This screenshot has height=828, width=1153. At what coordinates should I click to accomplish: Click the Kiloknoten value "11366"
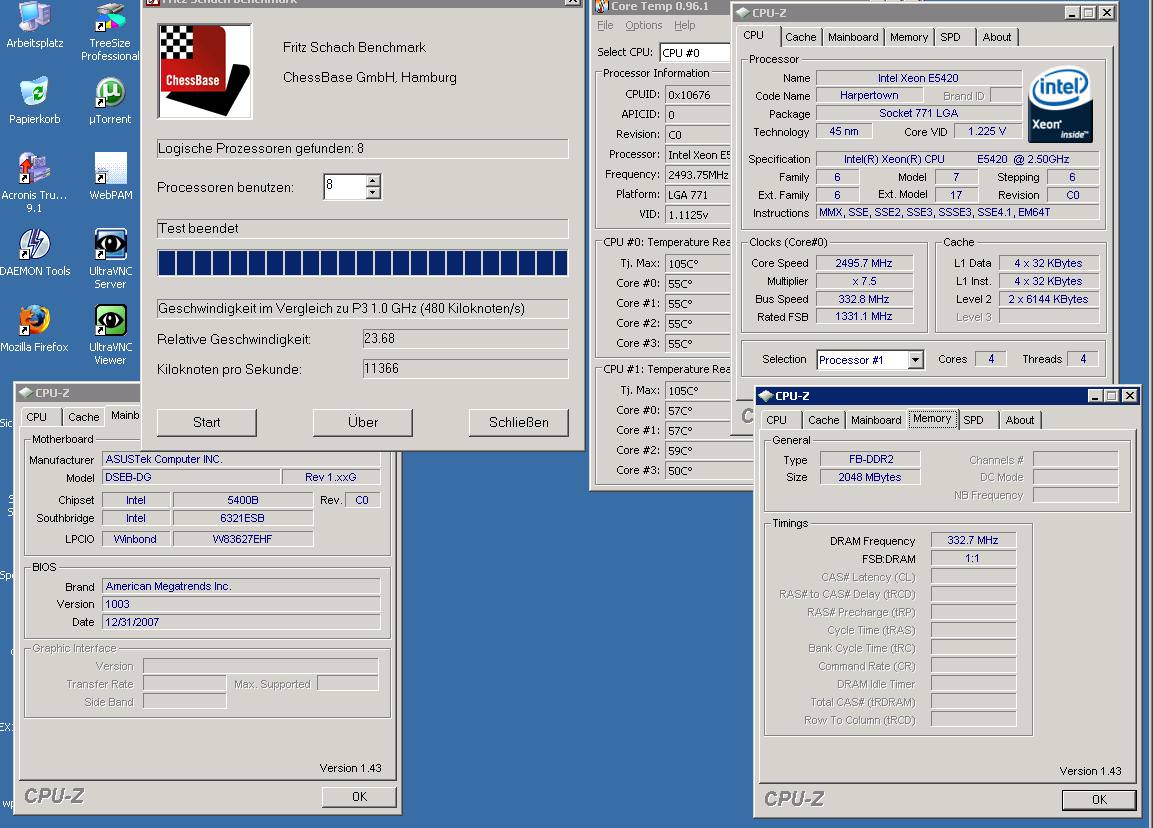465,369
